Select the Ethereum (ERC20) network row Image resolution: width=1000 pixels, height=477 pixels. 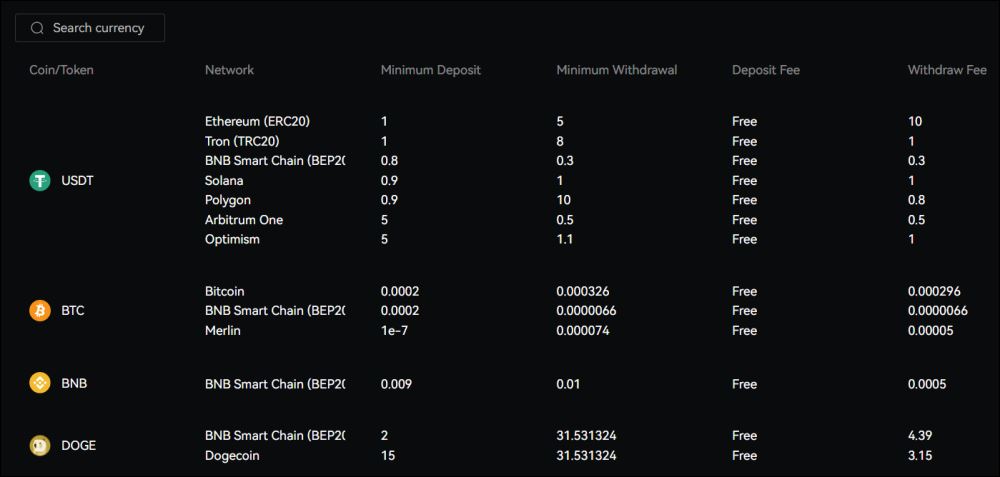(257, 121)
